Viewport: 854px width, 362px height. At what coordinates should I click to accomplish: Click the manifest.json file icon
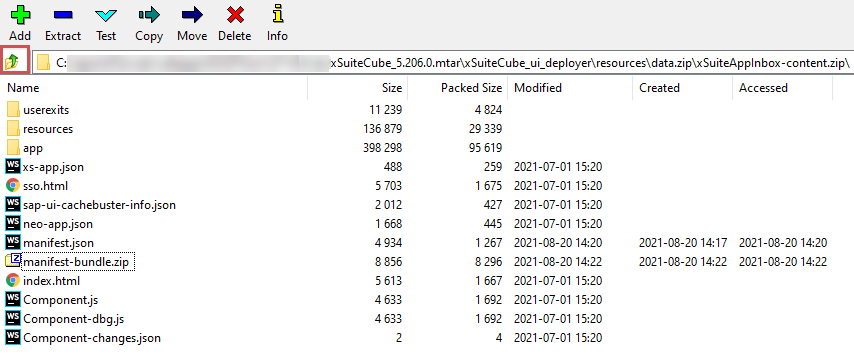[x=14, y=243]
